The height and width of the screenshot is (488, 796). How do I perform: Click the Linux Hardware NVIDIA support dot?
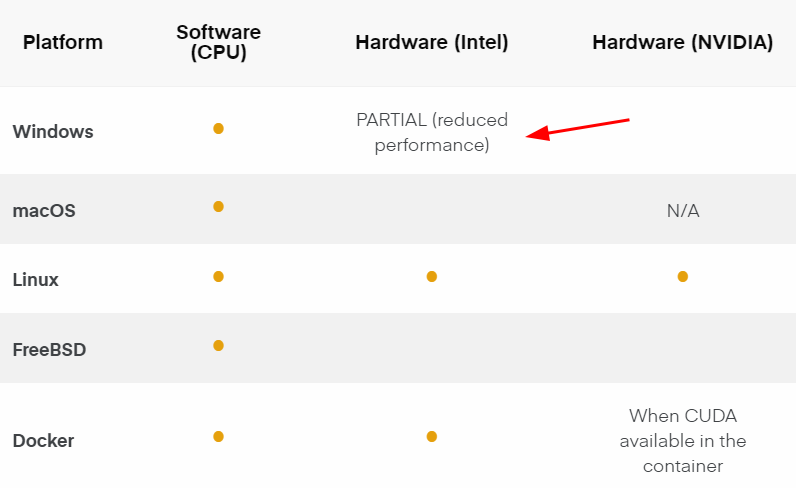coord(683,277)
